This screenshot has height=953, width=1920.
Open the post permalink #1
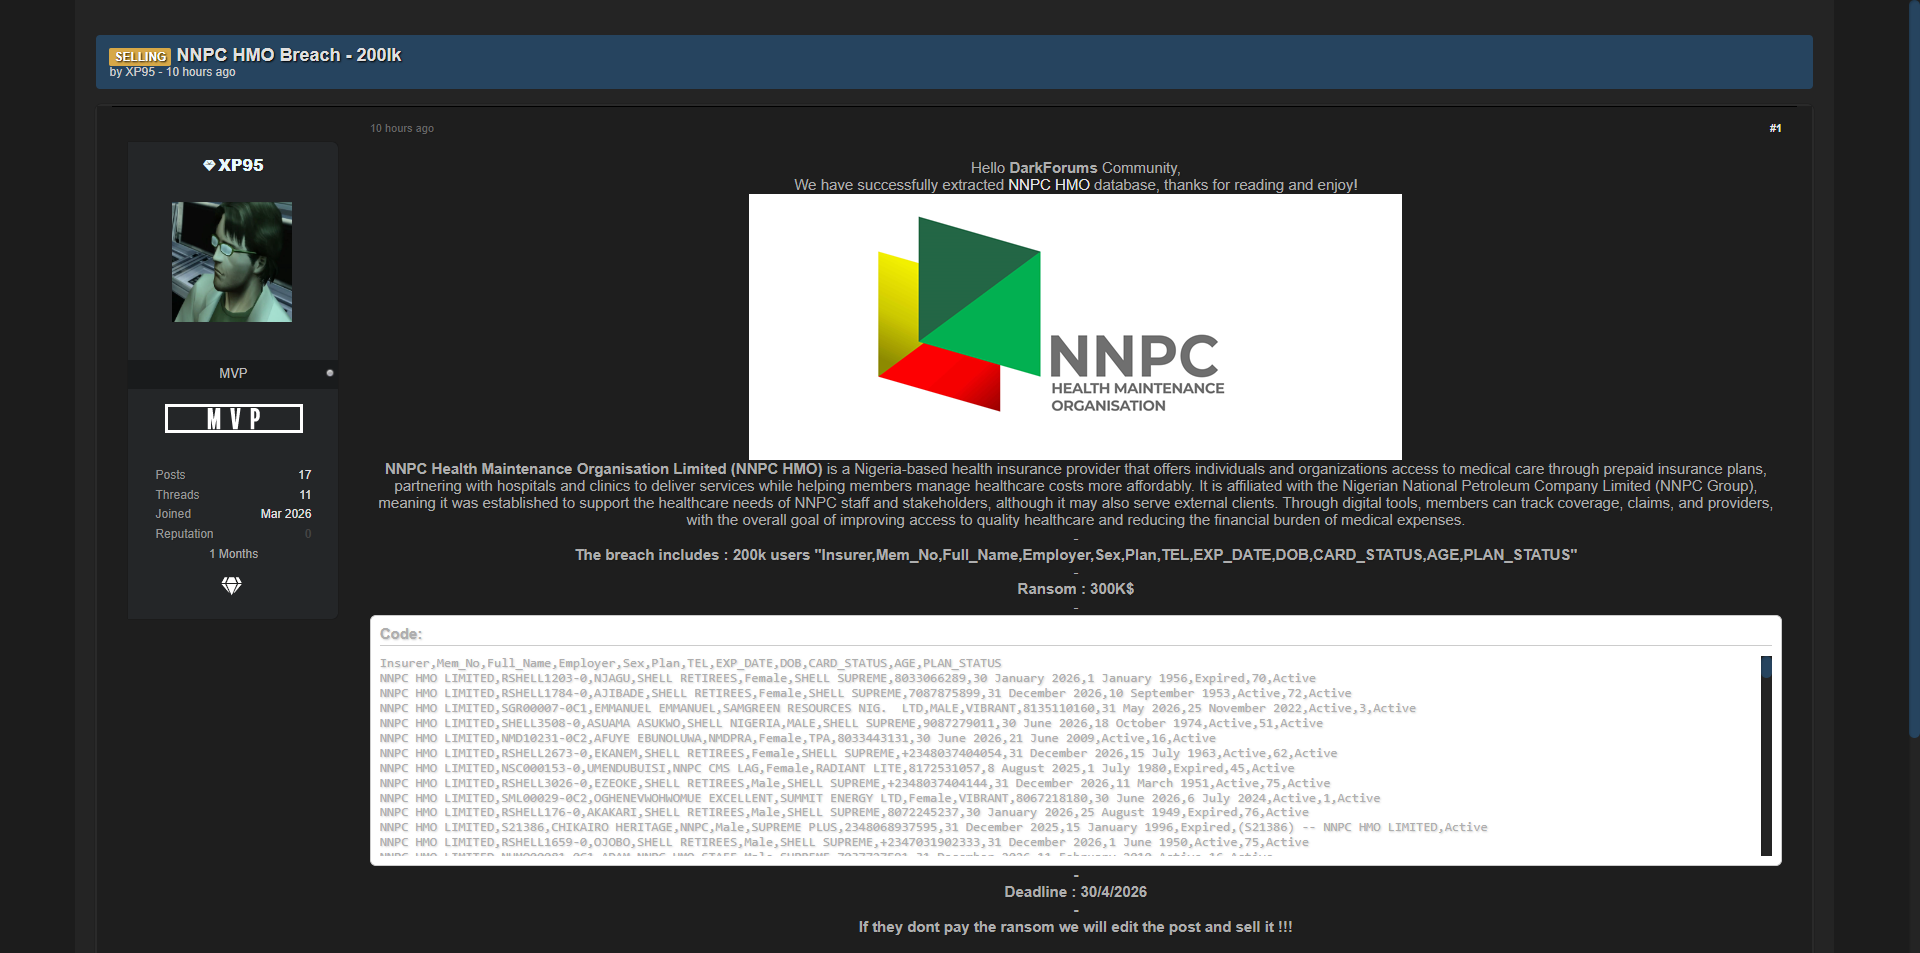(1775, 129)
